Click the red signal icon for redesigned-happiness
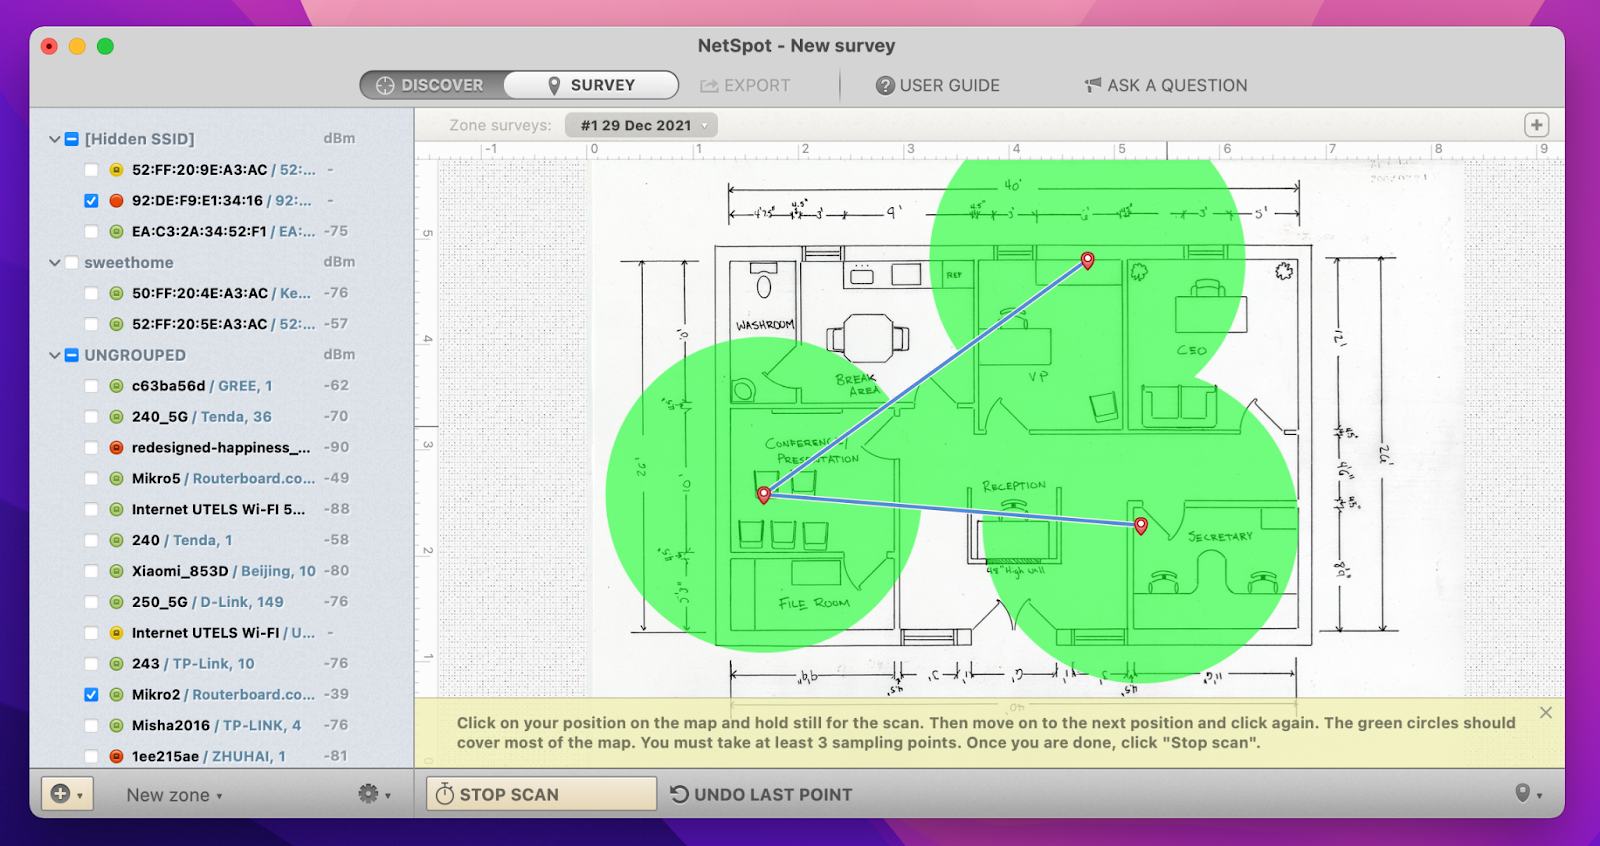This screenshot has height=846, width=1600. pyautogui.click(x=116, y=448)
